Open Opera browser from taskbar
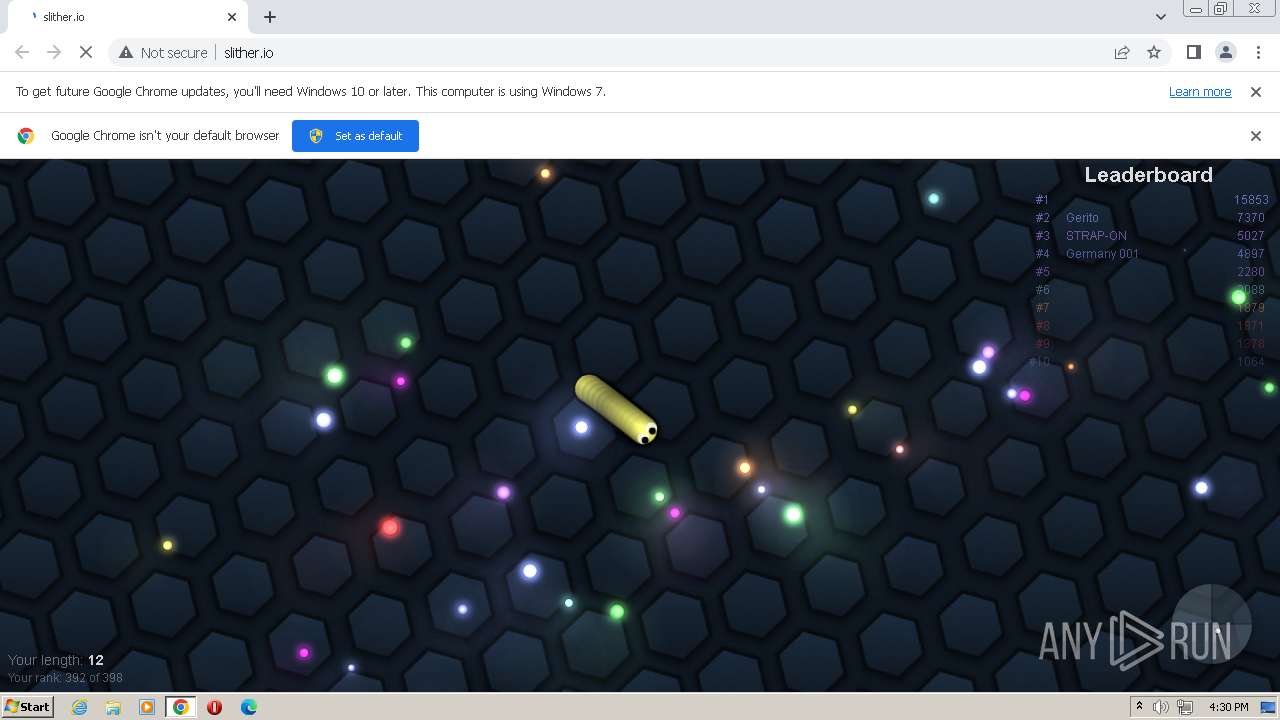Viewport: 1280px width, 720px height. point(214,707)
